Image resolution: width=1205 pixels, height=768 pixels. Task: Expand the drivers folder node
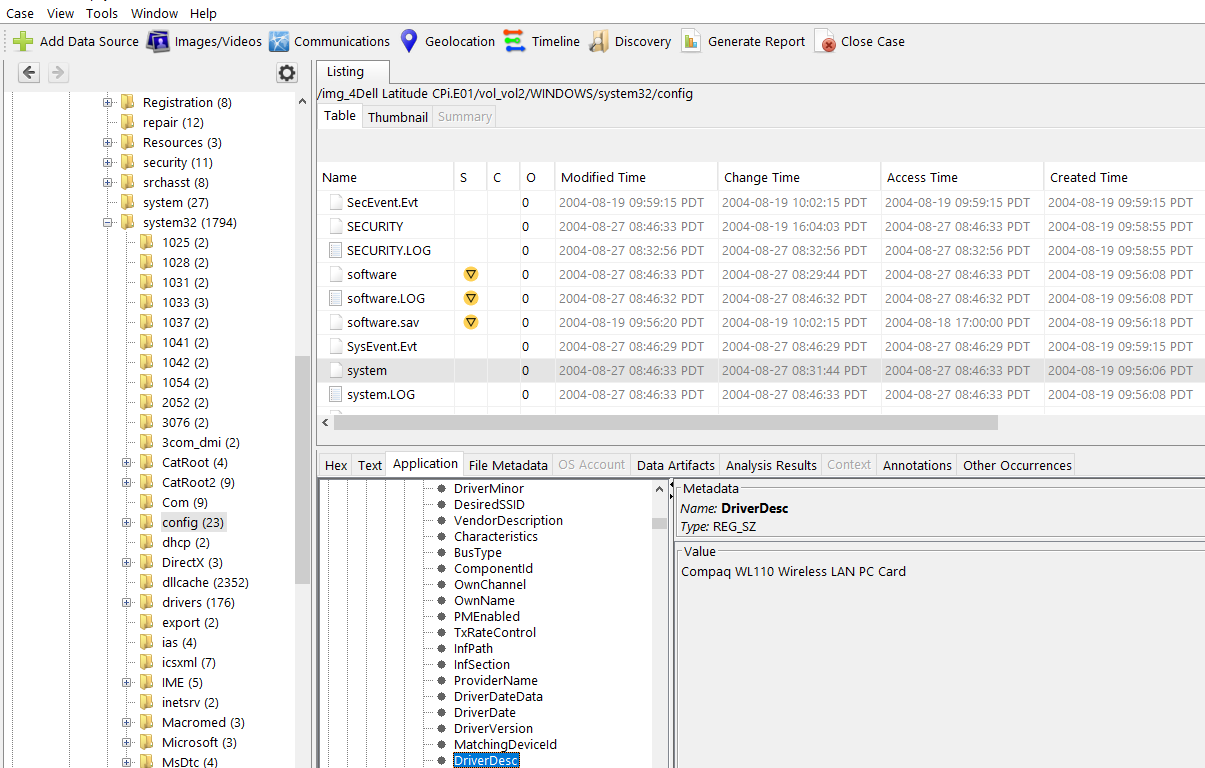[x=127, y=603]
